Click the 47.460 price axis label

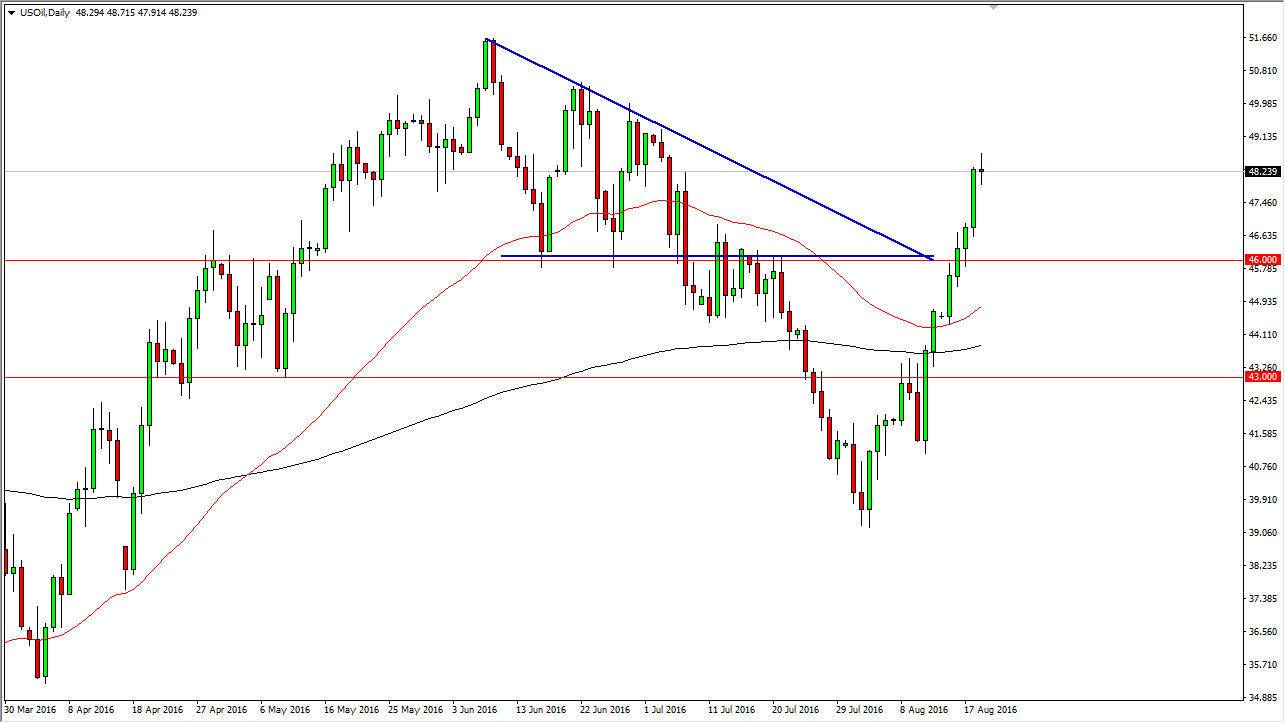1263,203
